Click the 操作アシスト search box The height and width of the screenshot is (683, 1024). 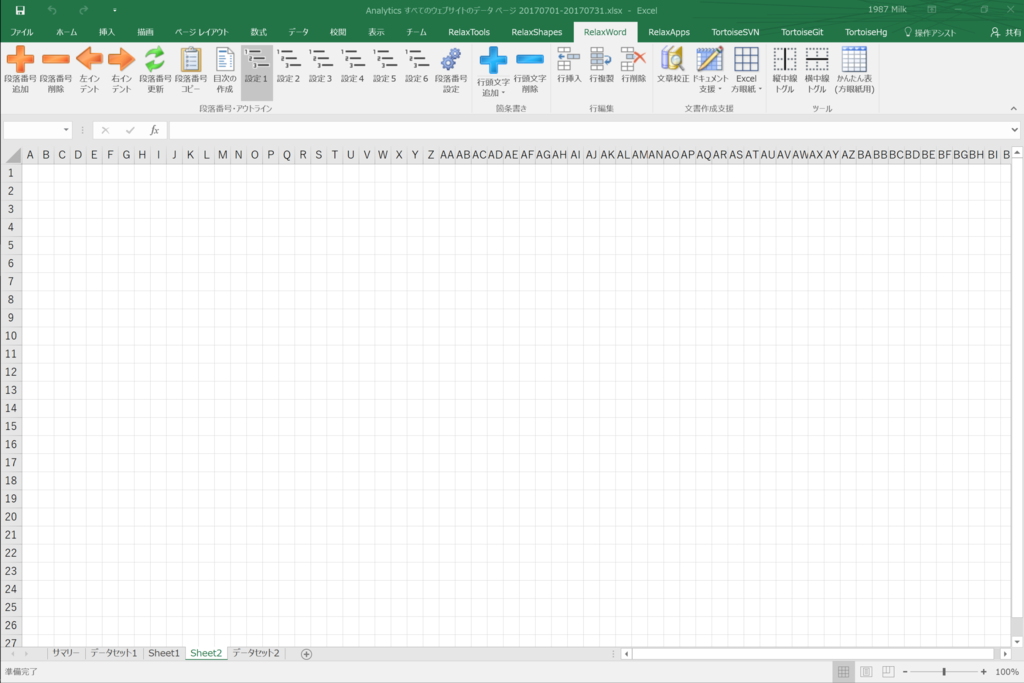[x=929, y=32]
